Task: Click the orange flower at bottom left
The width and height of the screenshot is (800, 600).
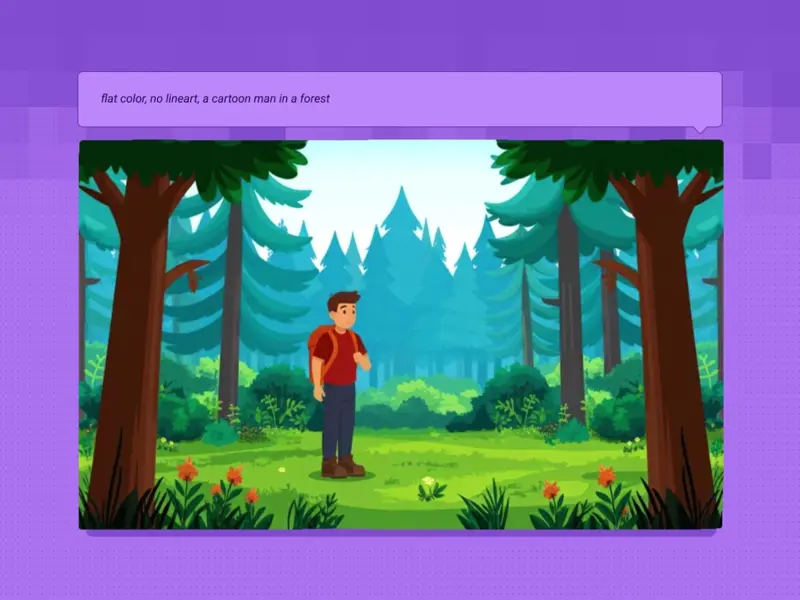Action: 187,469
